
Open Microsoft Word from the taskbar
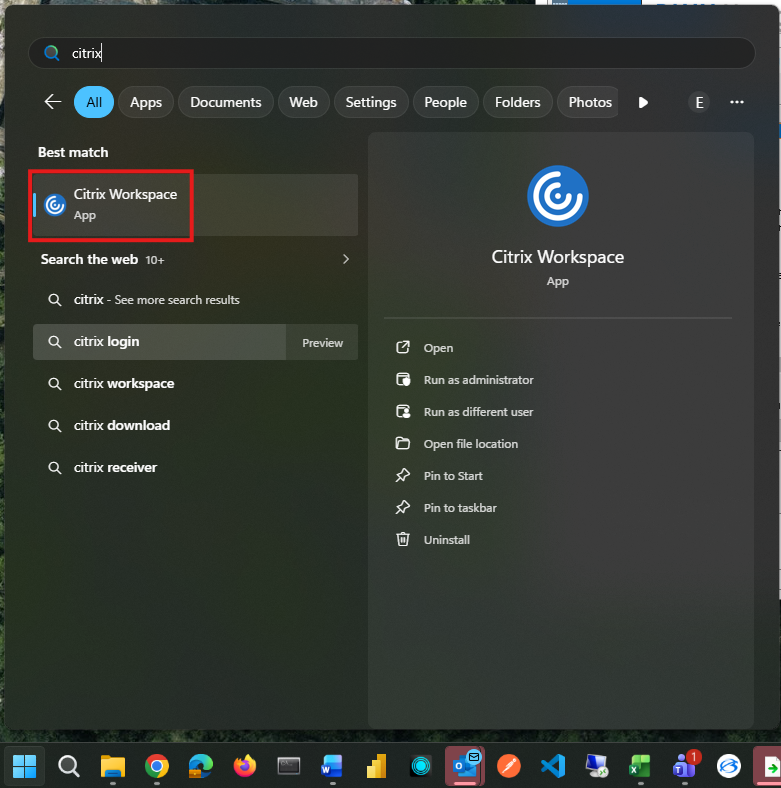tap(332, 766)
